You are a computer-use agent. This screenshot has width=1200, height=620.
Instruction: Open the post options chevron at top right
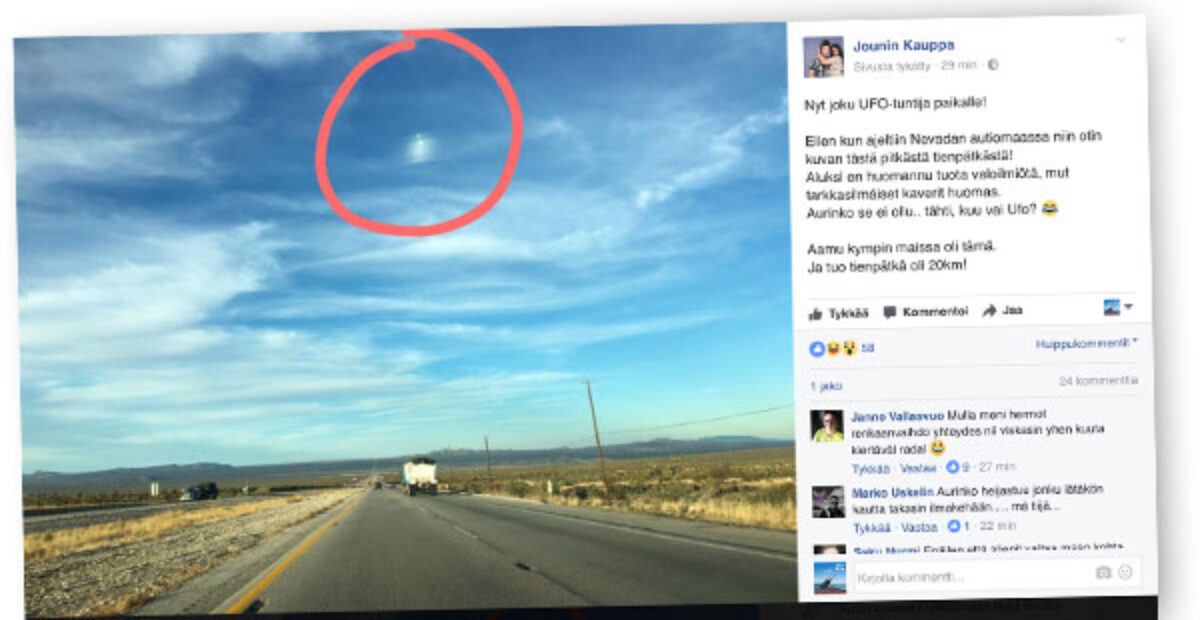pyautogui.click(x=1121, y=40)
